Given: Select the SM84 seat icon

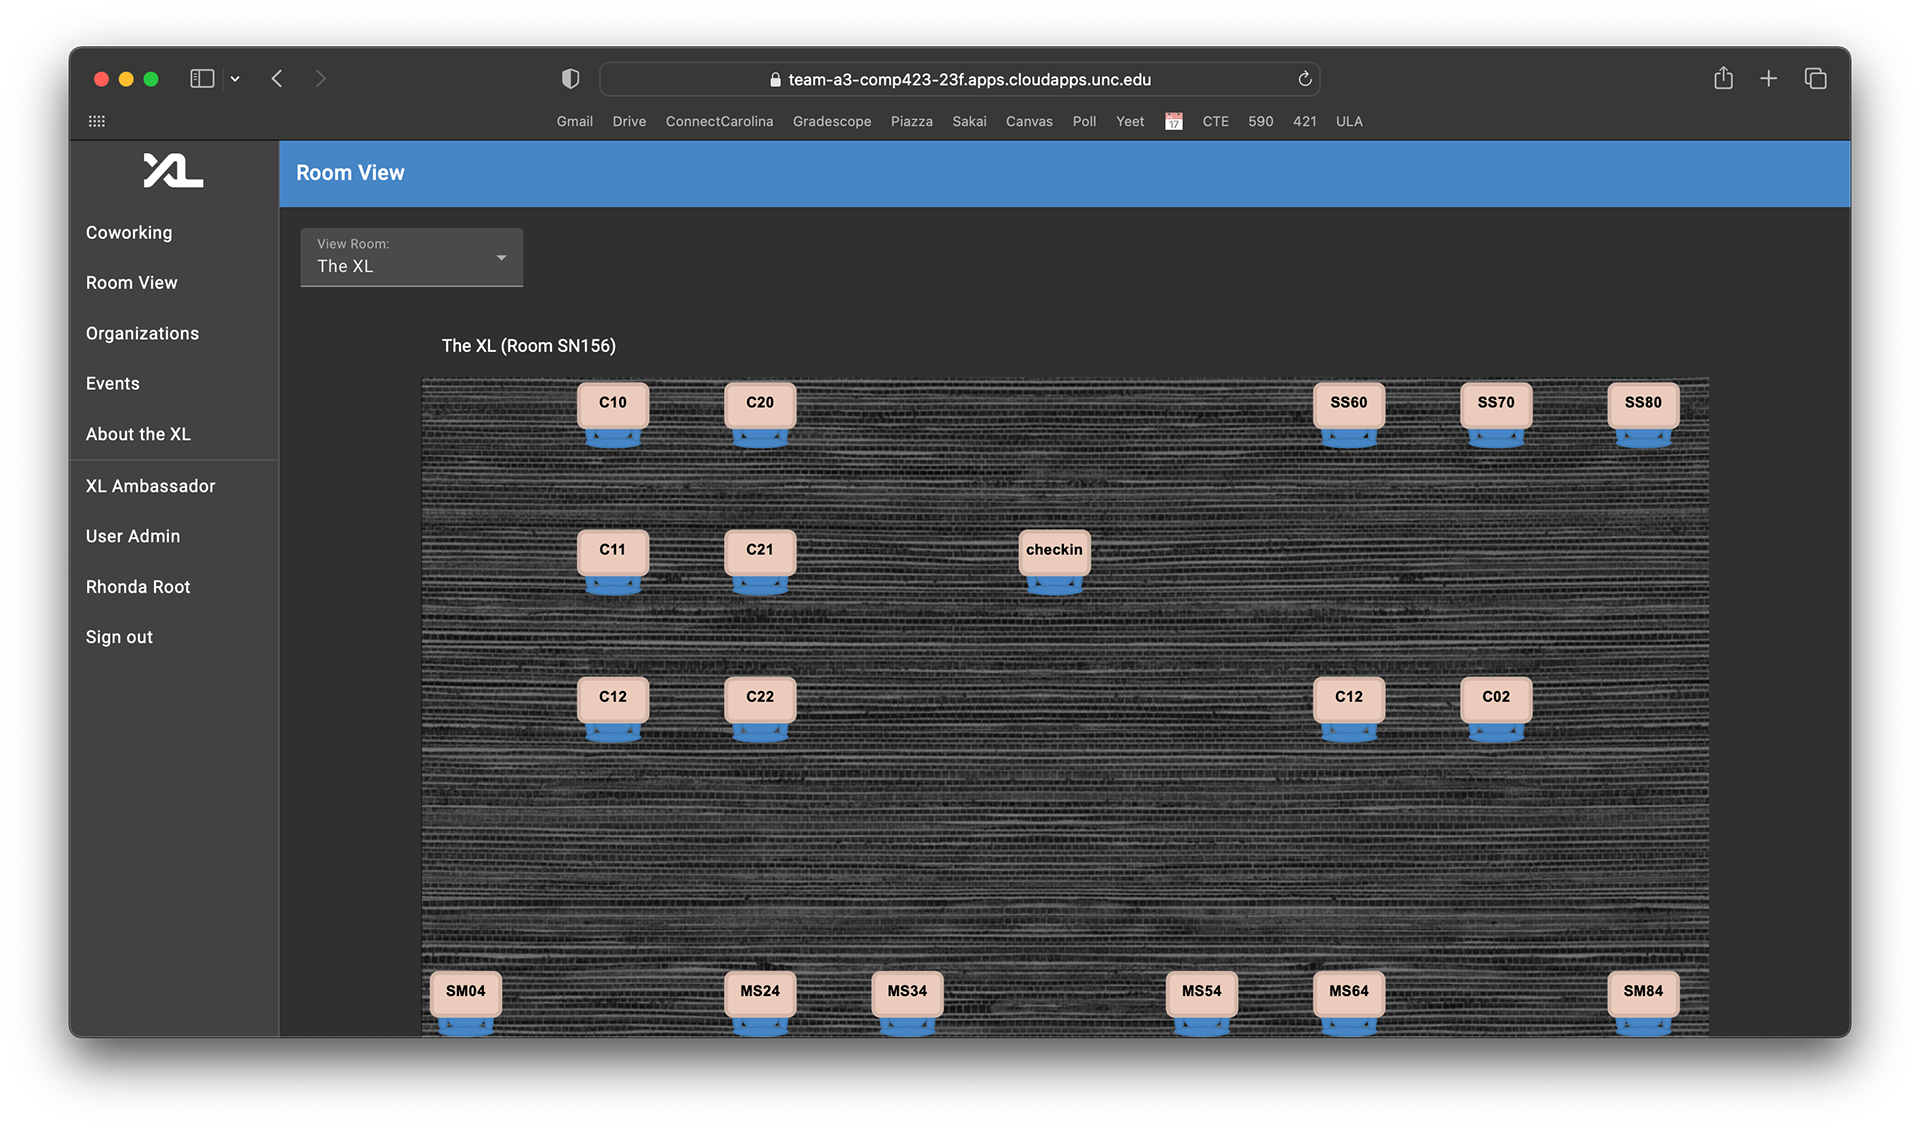Looking at the screenshot, I should pos(1642,992).
